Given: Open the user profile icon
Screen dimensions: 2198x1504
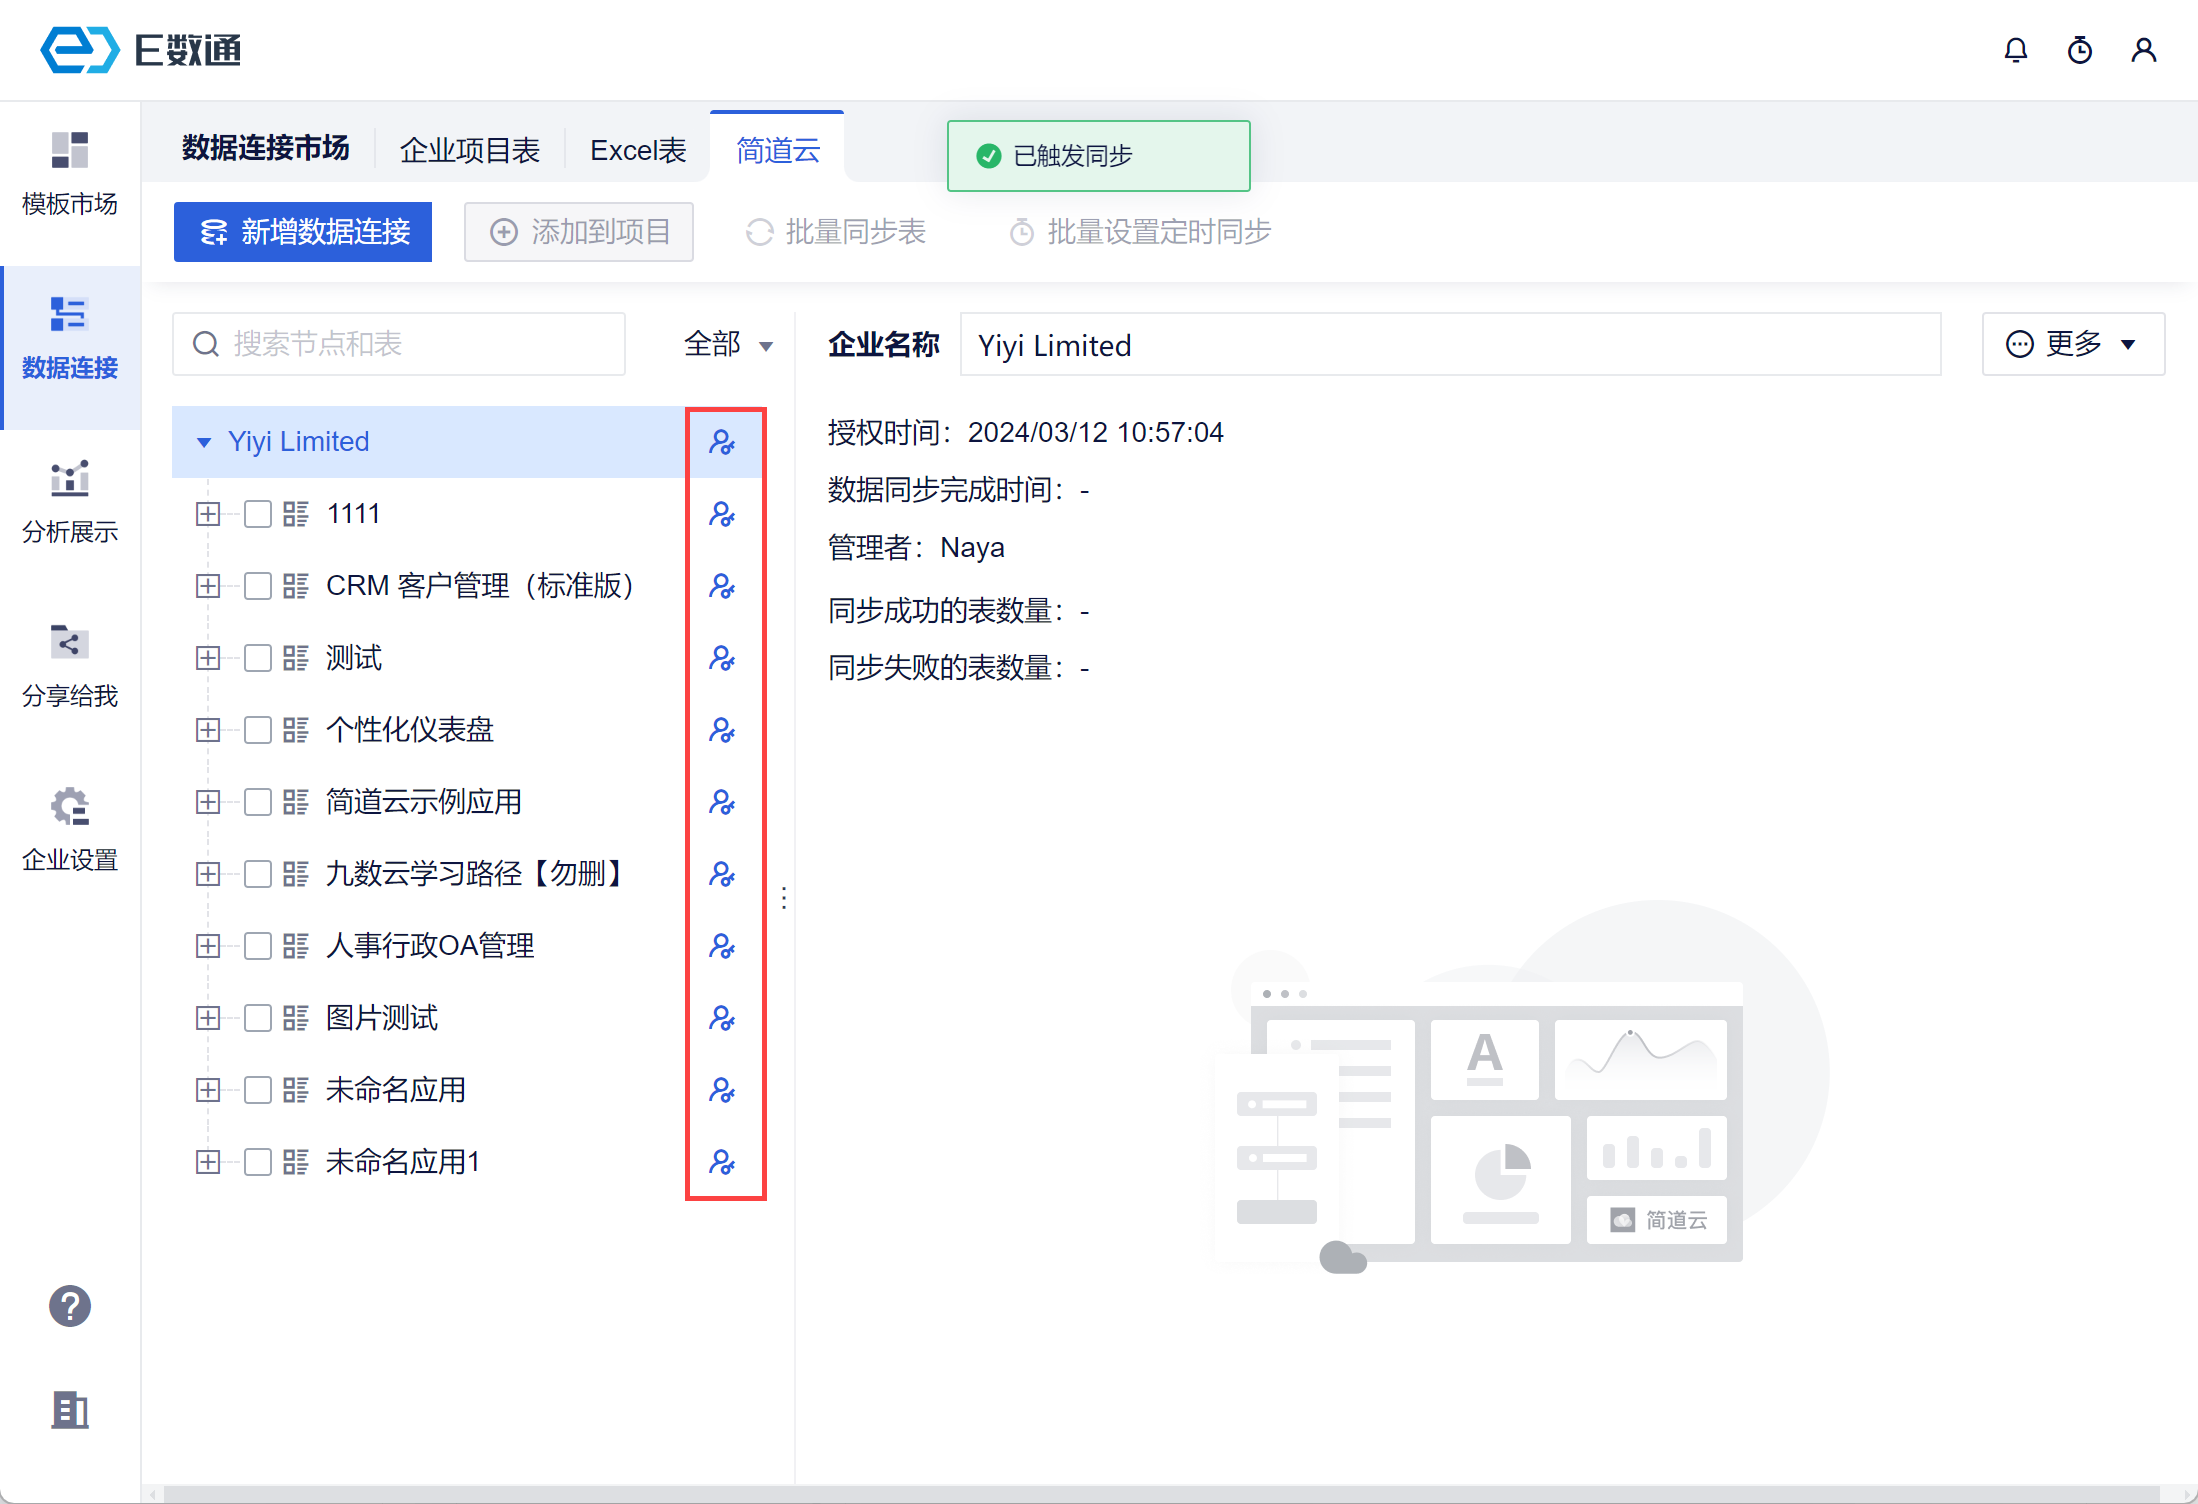Looking at the screenshot, I should tap(2143, 50).
